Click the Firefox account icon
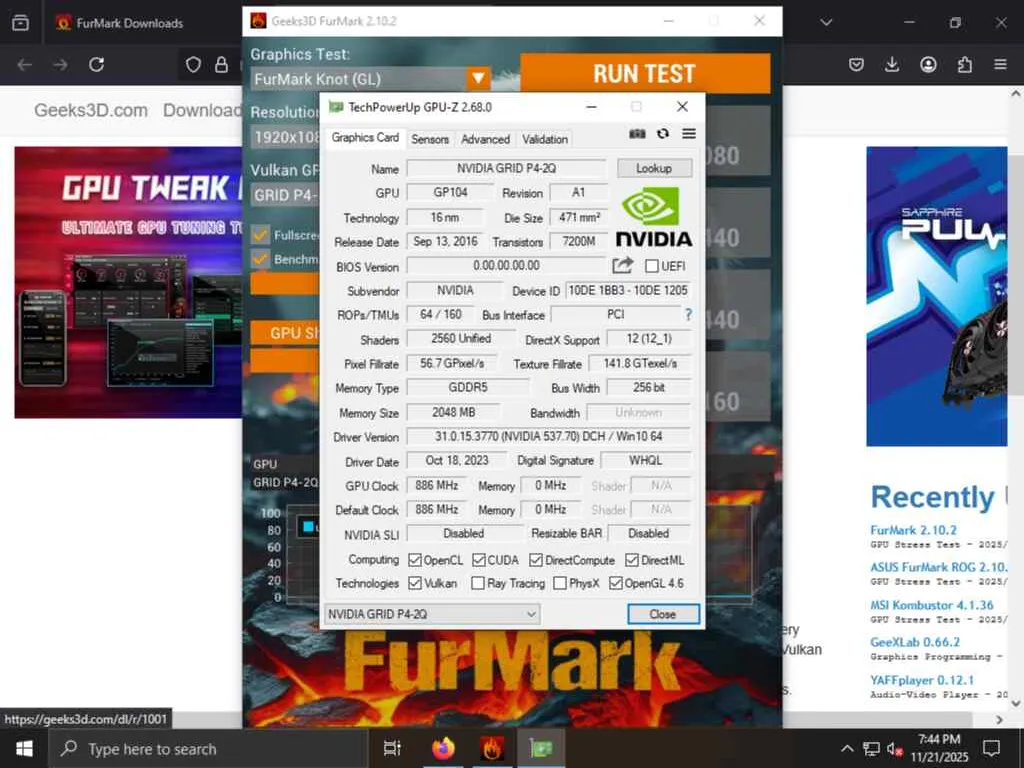 pyautogui.click(x=928, y=65)
